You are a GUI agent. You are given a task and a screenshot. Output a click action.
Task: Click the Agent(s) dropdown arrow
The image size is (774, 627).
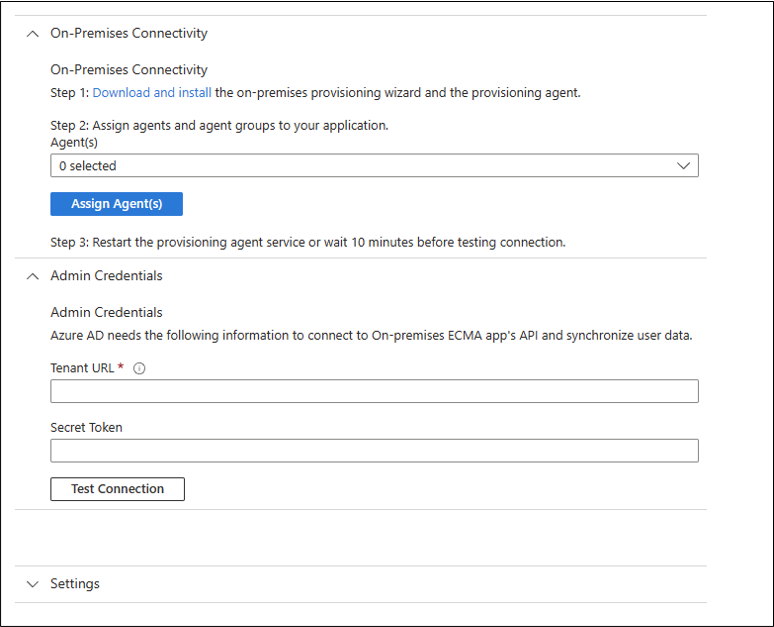click(x=684, y=166)
